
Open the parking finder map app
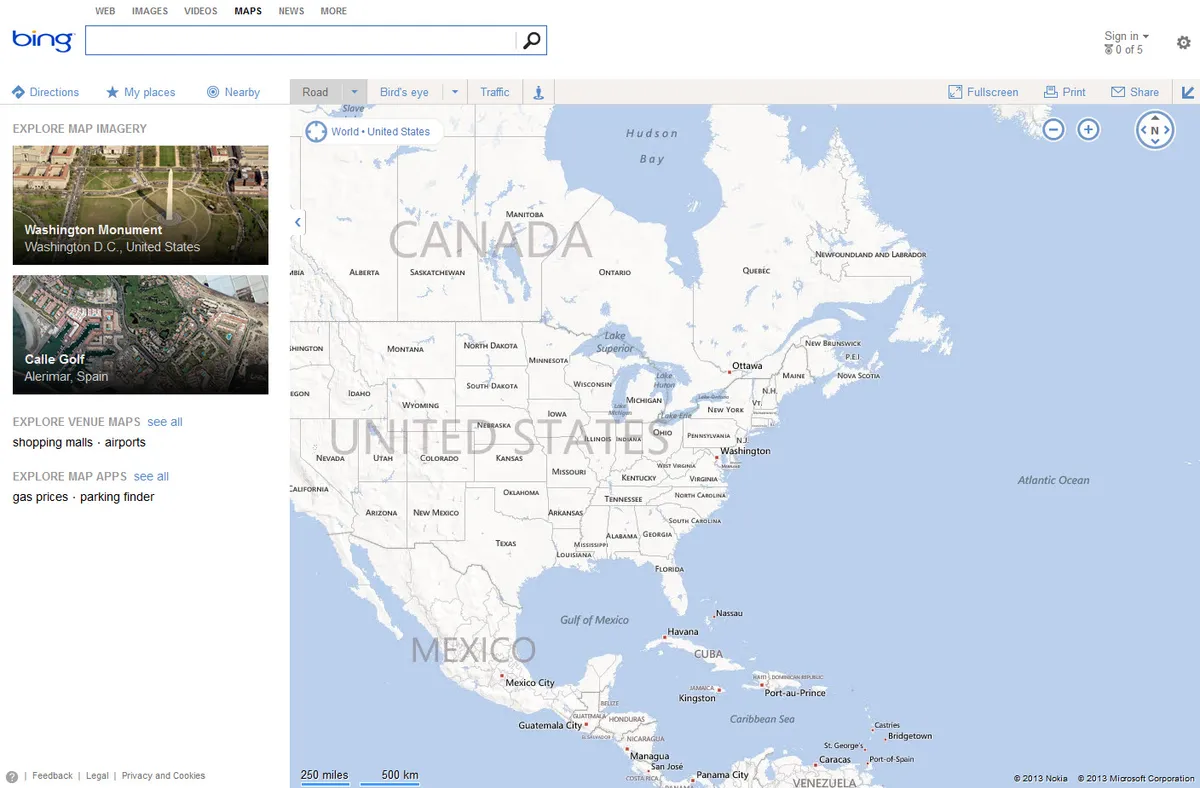pos(116,496)
